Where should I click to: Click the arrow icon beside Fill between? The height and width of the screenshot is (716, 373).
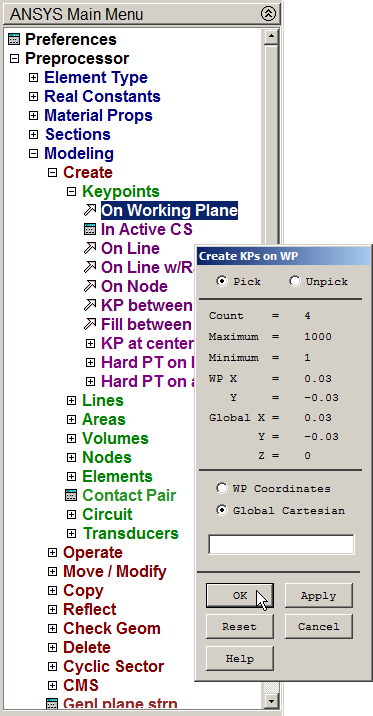coord(90,324)
